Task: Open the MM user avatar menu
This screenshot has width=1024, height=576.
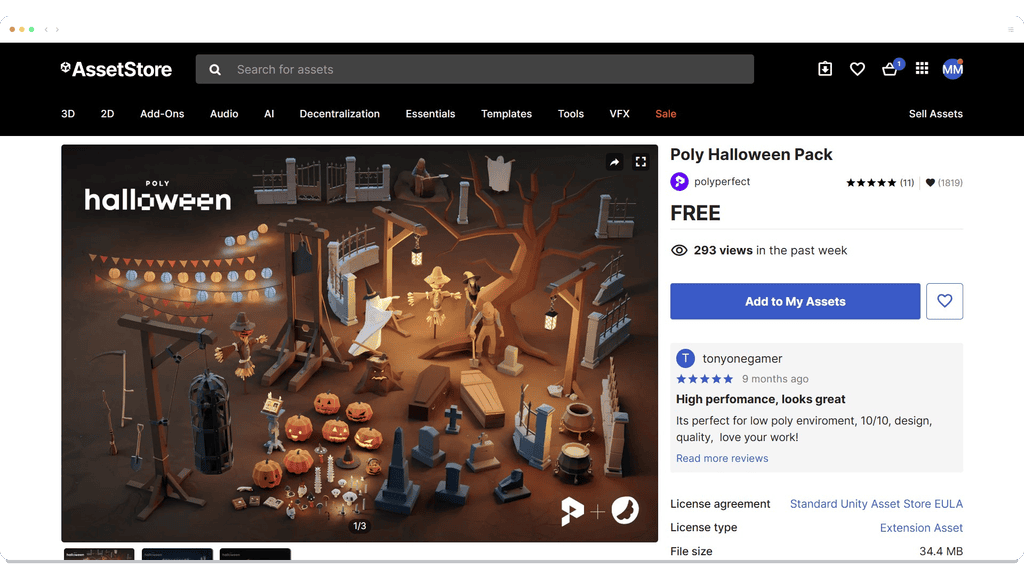Action: point(952,69)
